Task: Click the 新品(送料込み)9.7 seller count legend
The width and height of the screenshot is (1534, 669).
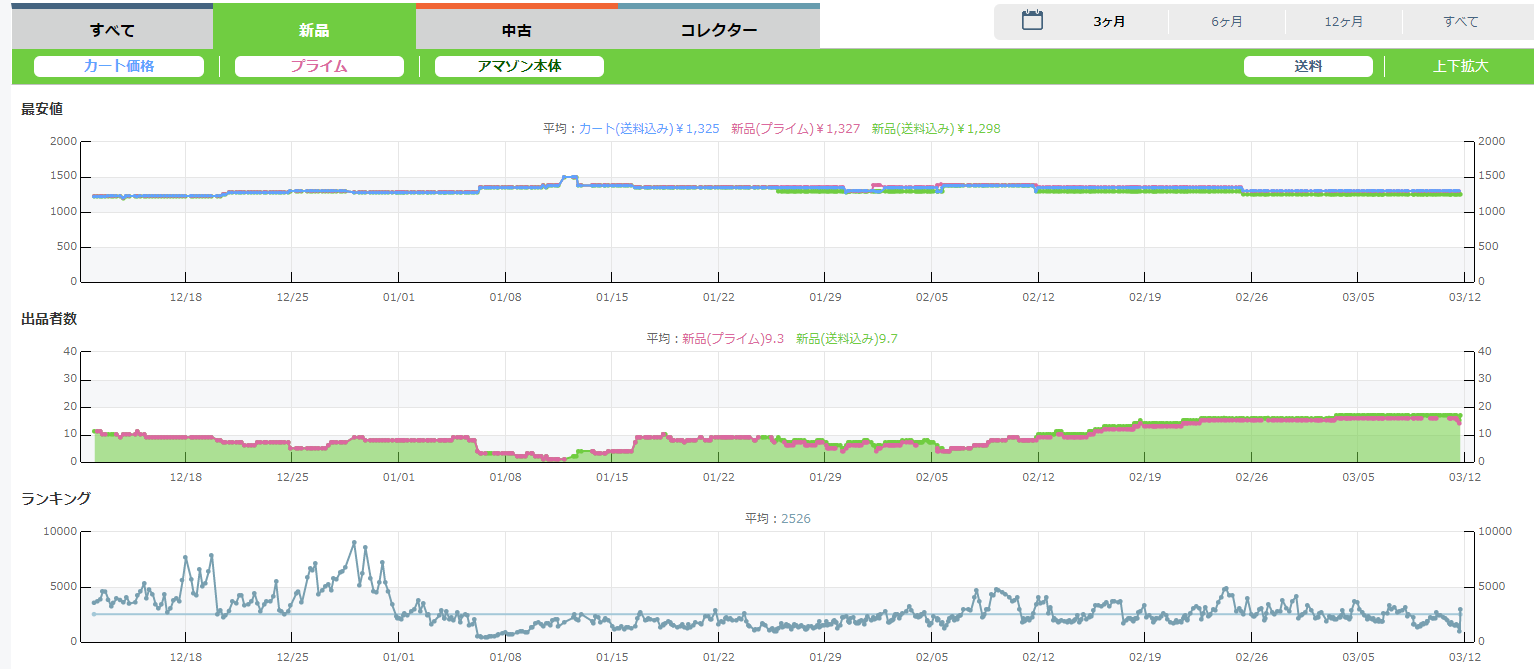Action: [x=846, y=339]
